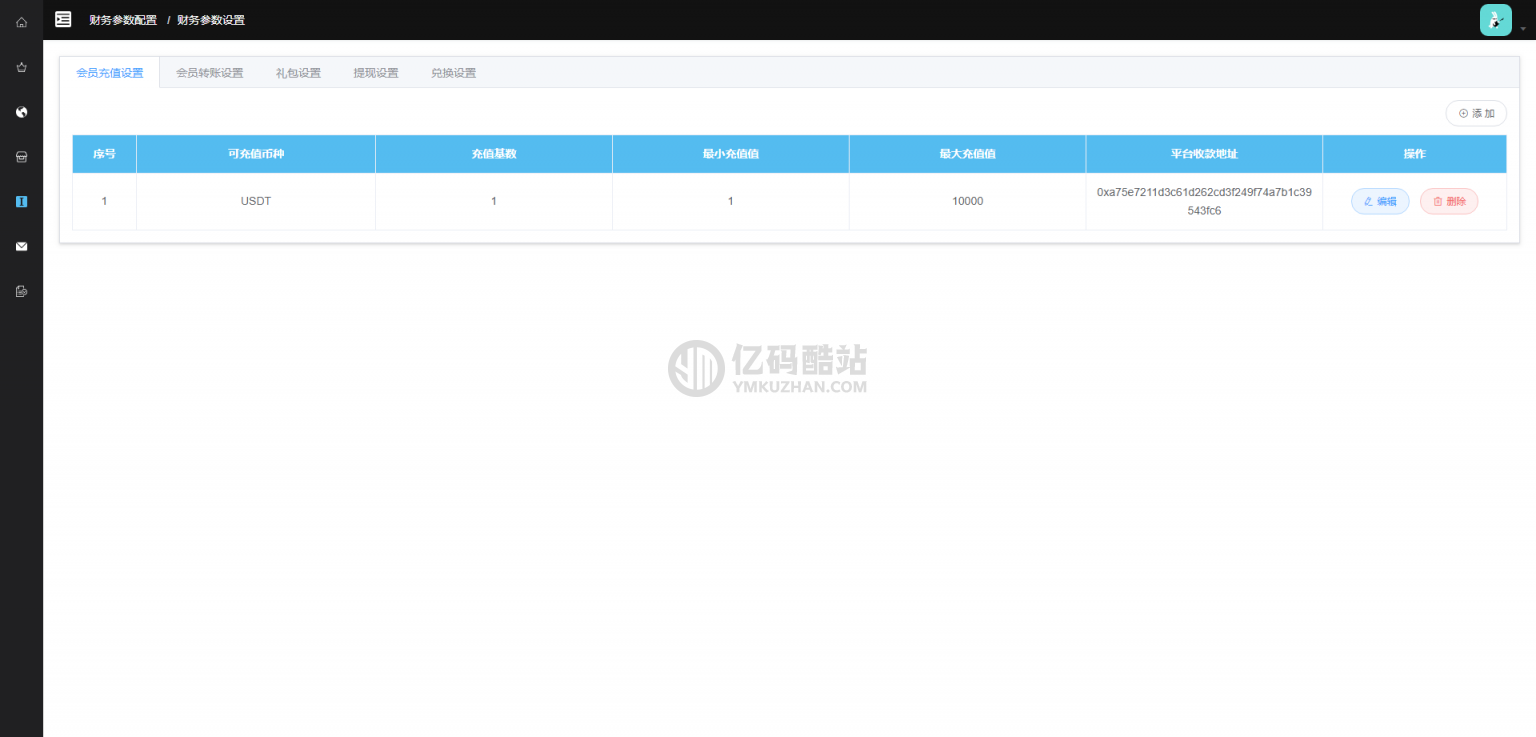Image resolution: width=1536 pixels, height=737 pixels.
Task: Open the 兑换设置 tab
Action: pos(453,73)
